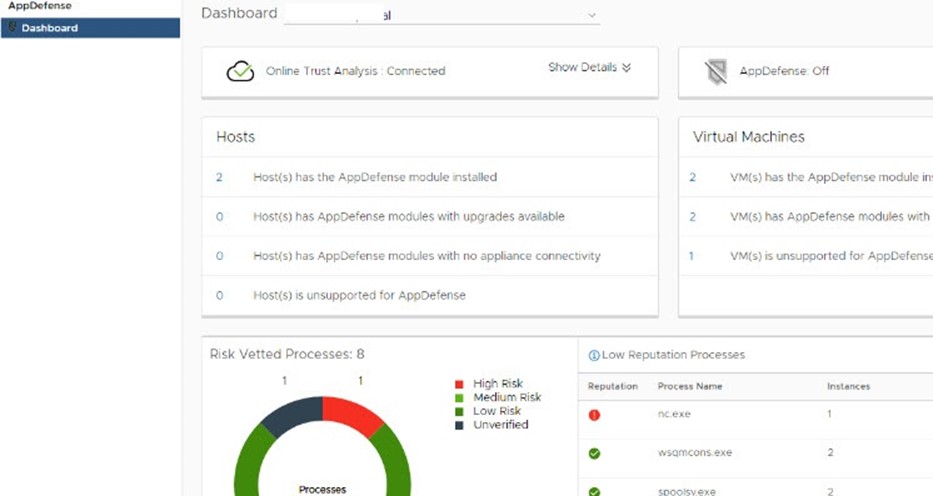
Task: Click the shield icon beside Dashboard in sidebar
Action: [12, 27]
